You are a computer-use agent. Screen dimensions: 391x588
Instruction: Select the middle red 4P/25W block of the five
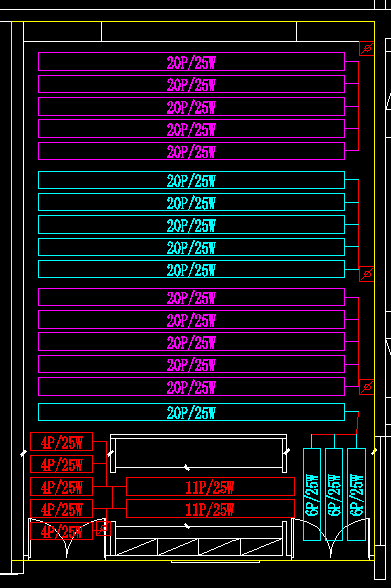[x=61, y=486]
